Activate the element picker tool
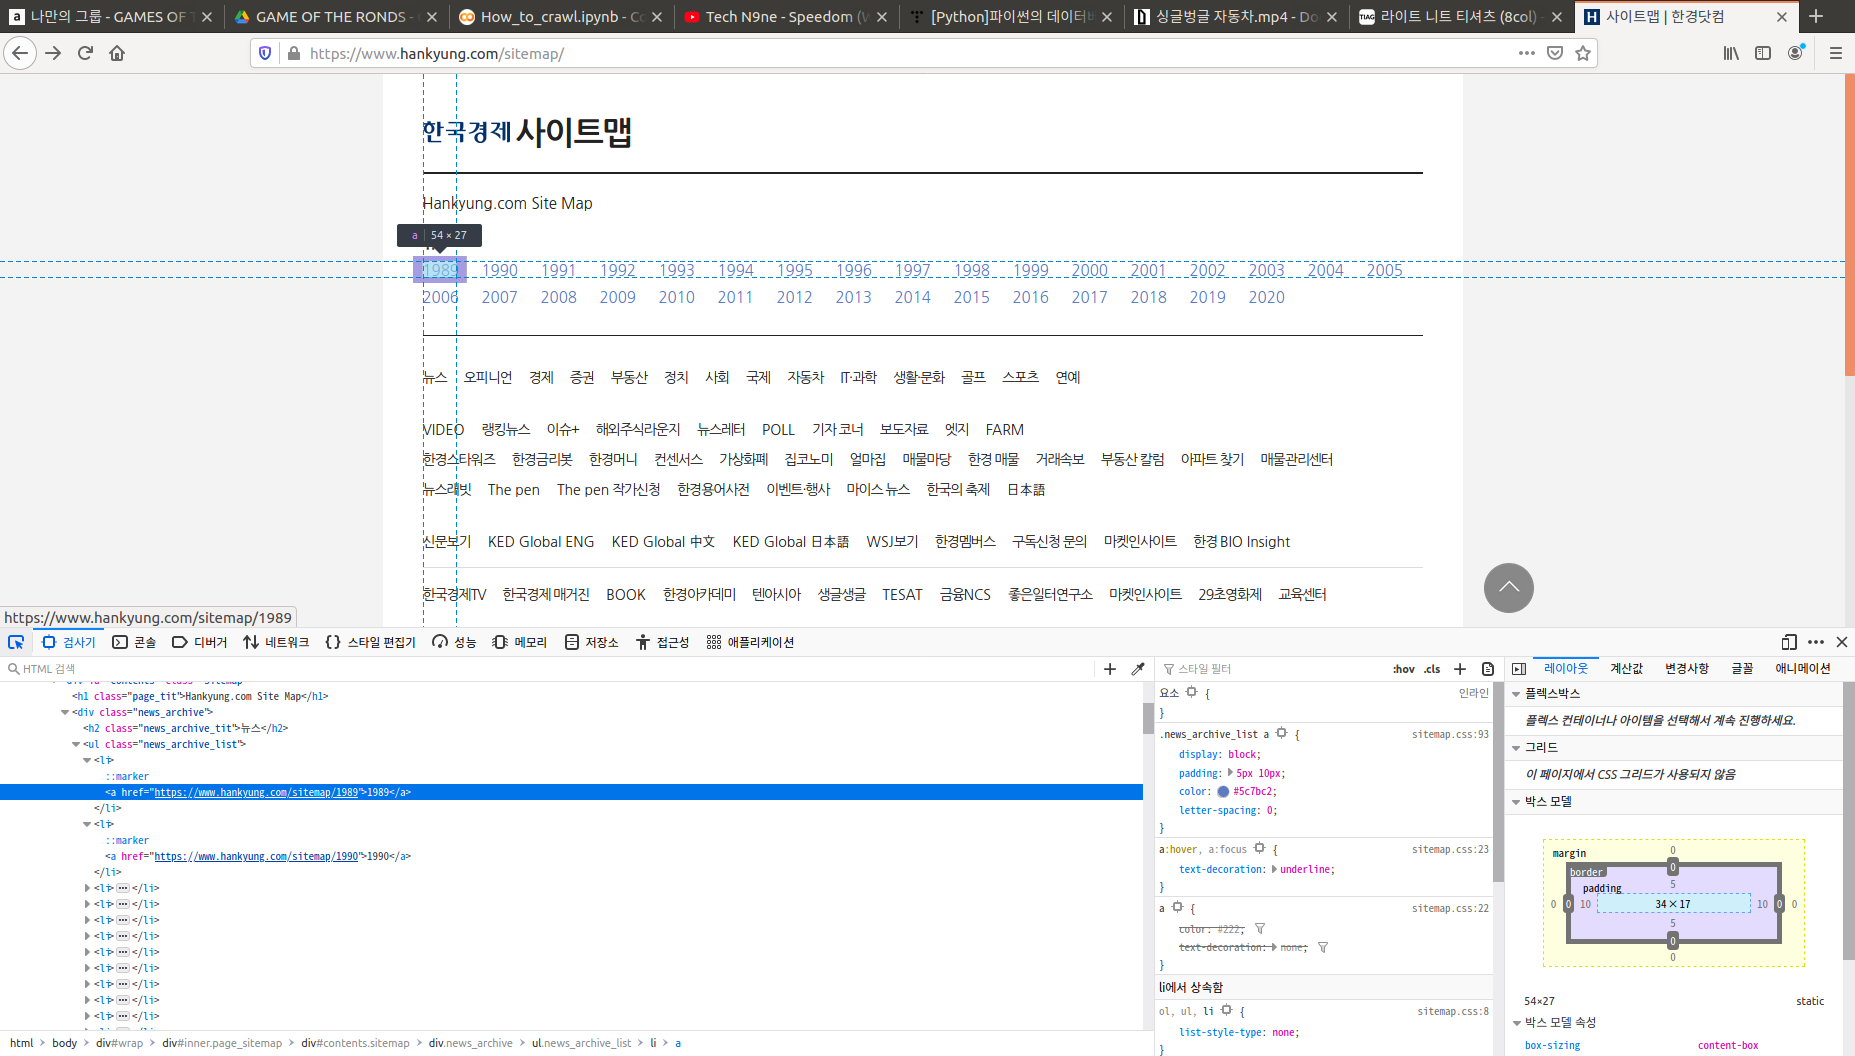The image size is (1855, 1056). (16, 642)
